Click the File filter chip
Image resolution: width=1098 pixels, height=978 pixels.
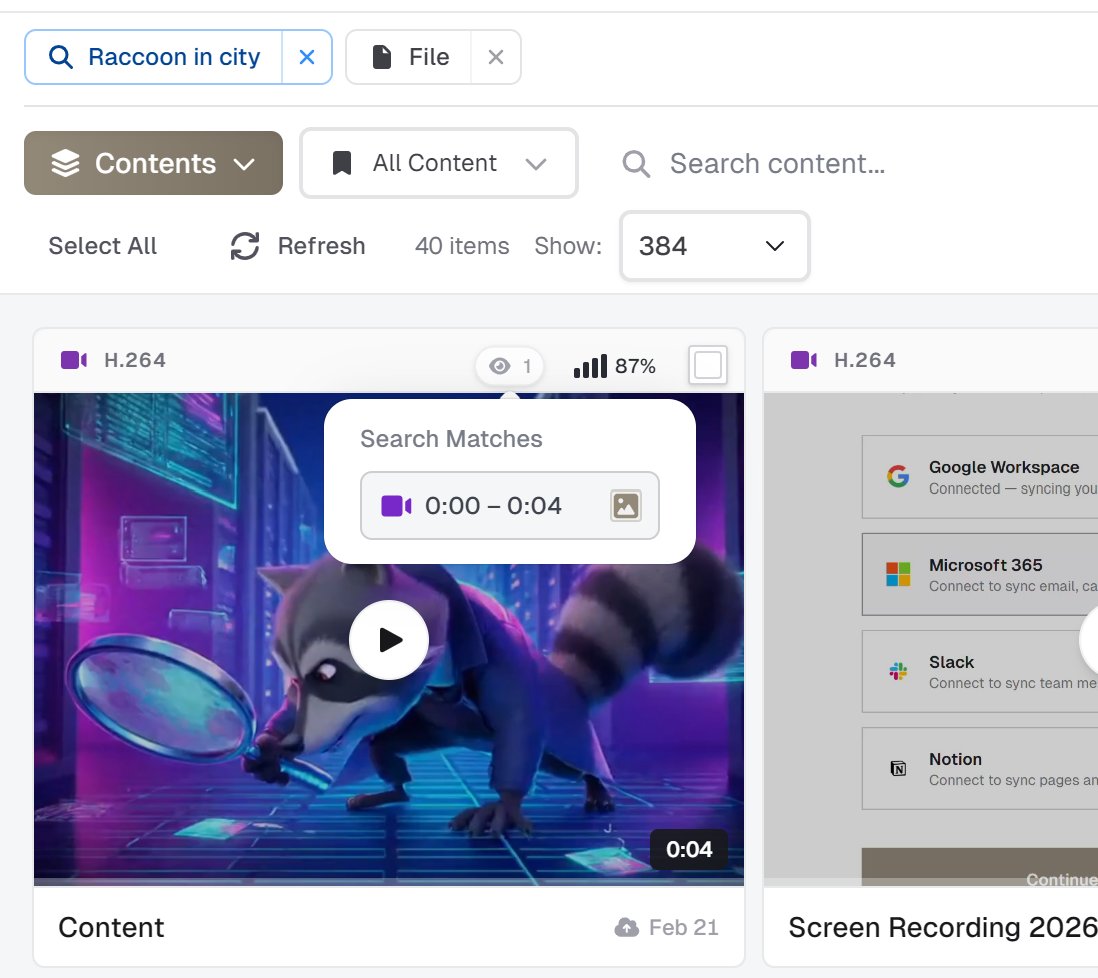tap(409, 57)
